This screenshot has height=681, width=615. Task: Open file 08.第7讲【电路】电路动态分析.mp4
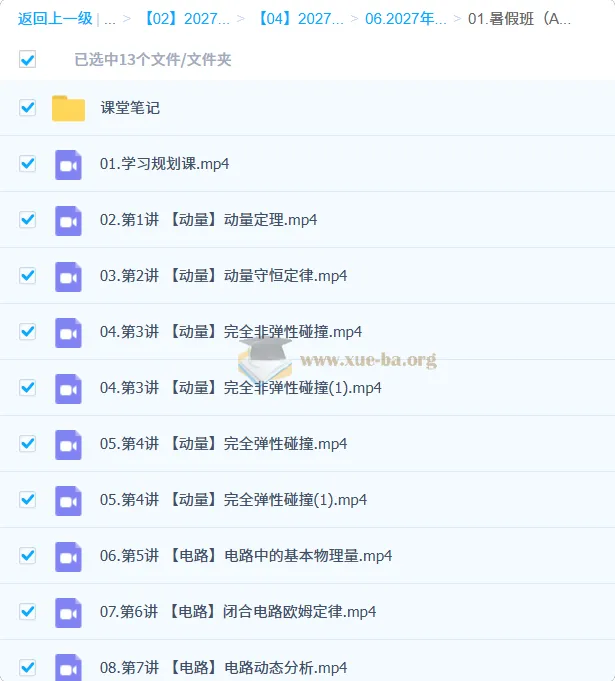click(224, 668)
